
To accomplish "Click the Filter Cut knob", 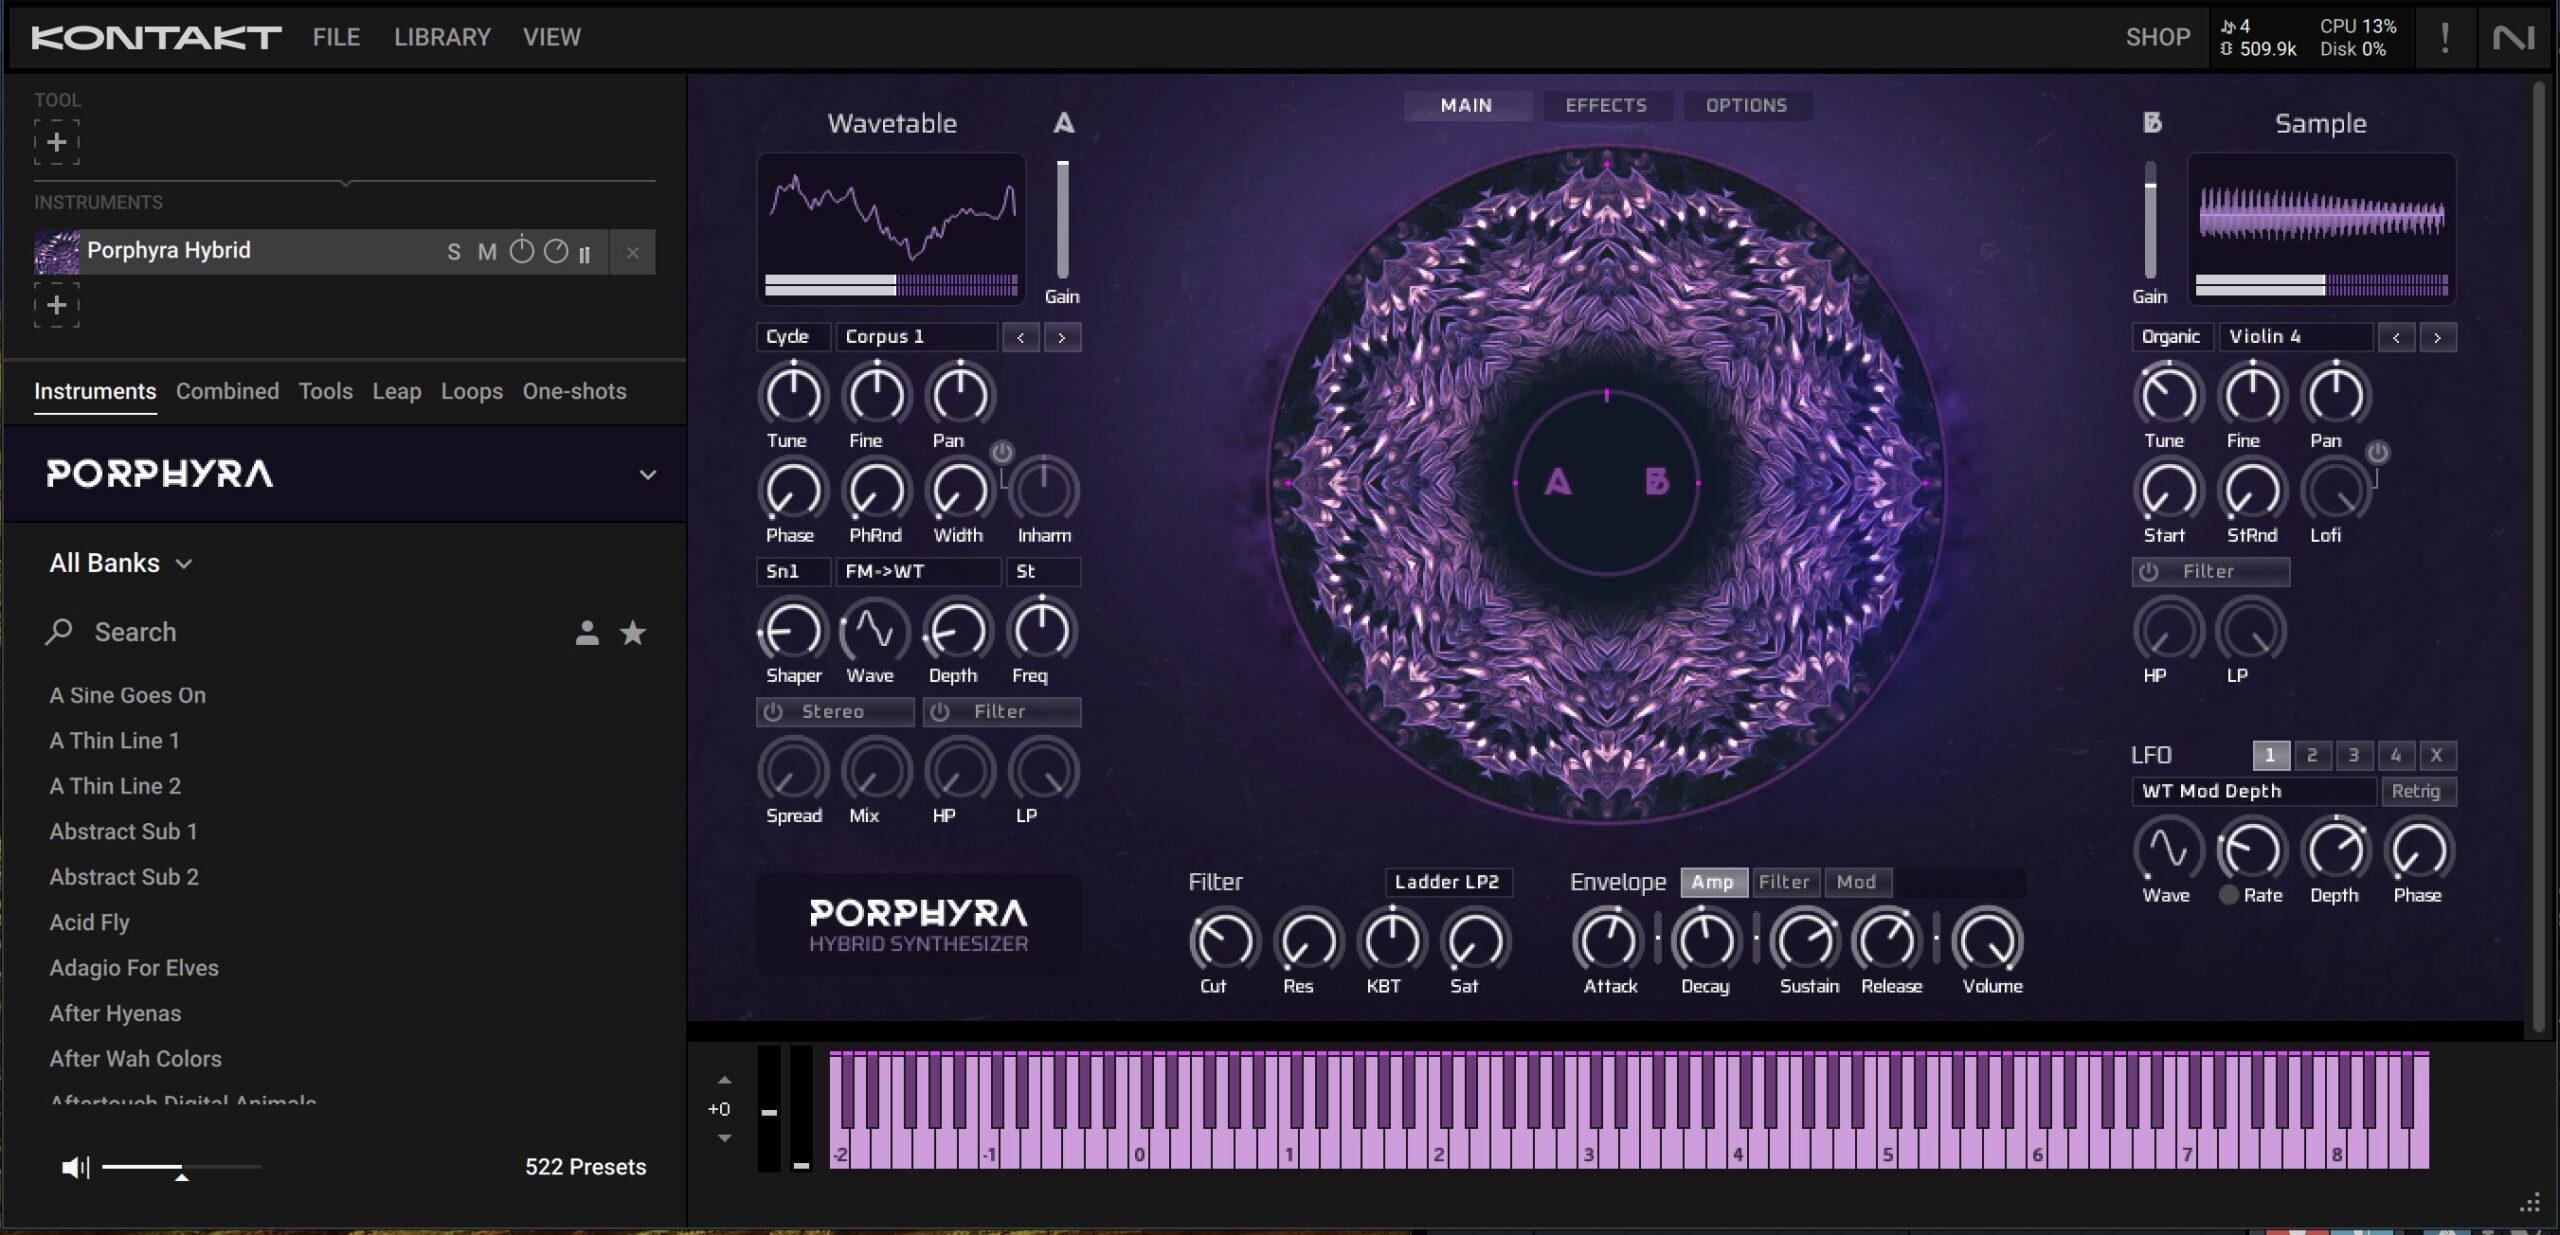I will pos(1224,940).
